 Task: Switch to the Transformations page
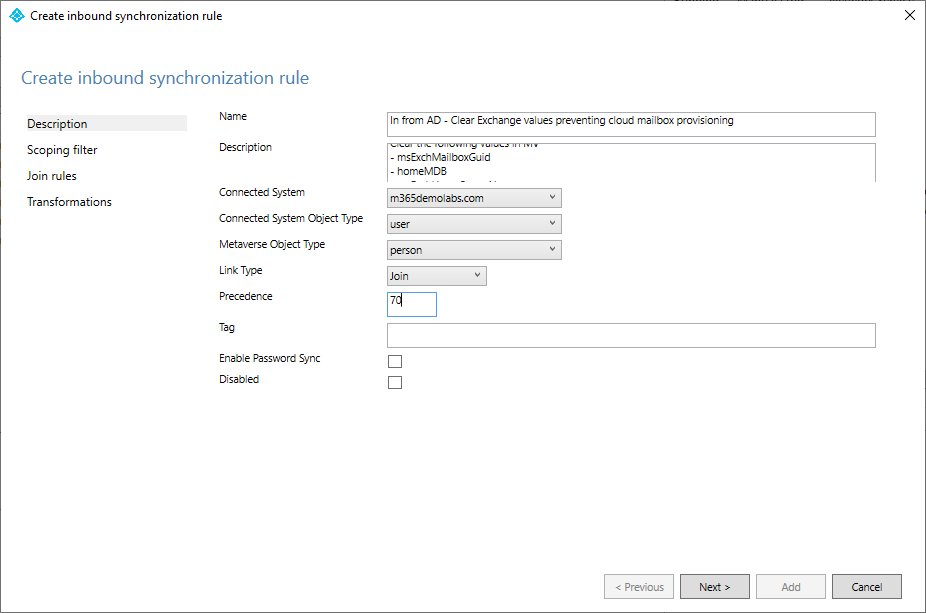click(69, 202)
